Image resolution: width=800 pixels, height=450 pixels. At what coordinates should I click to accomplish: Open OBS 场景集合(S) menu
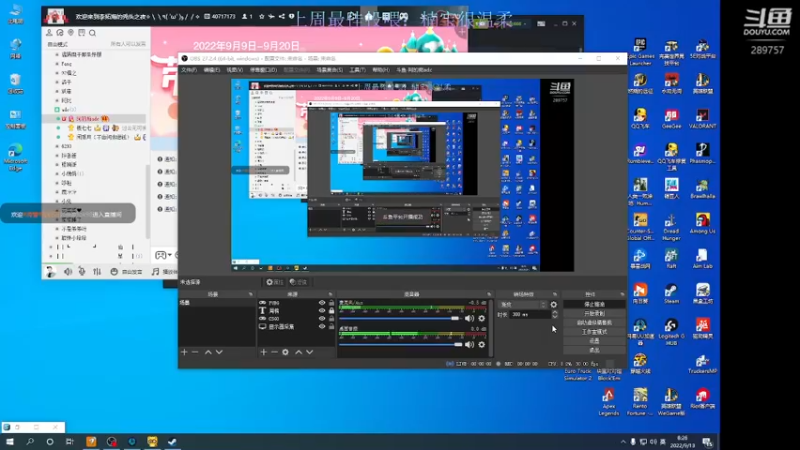tap(330, 70)
